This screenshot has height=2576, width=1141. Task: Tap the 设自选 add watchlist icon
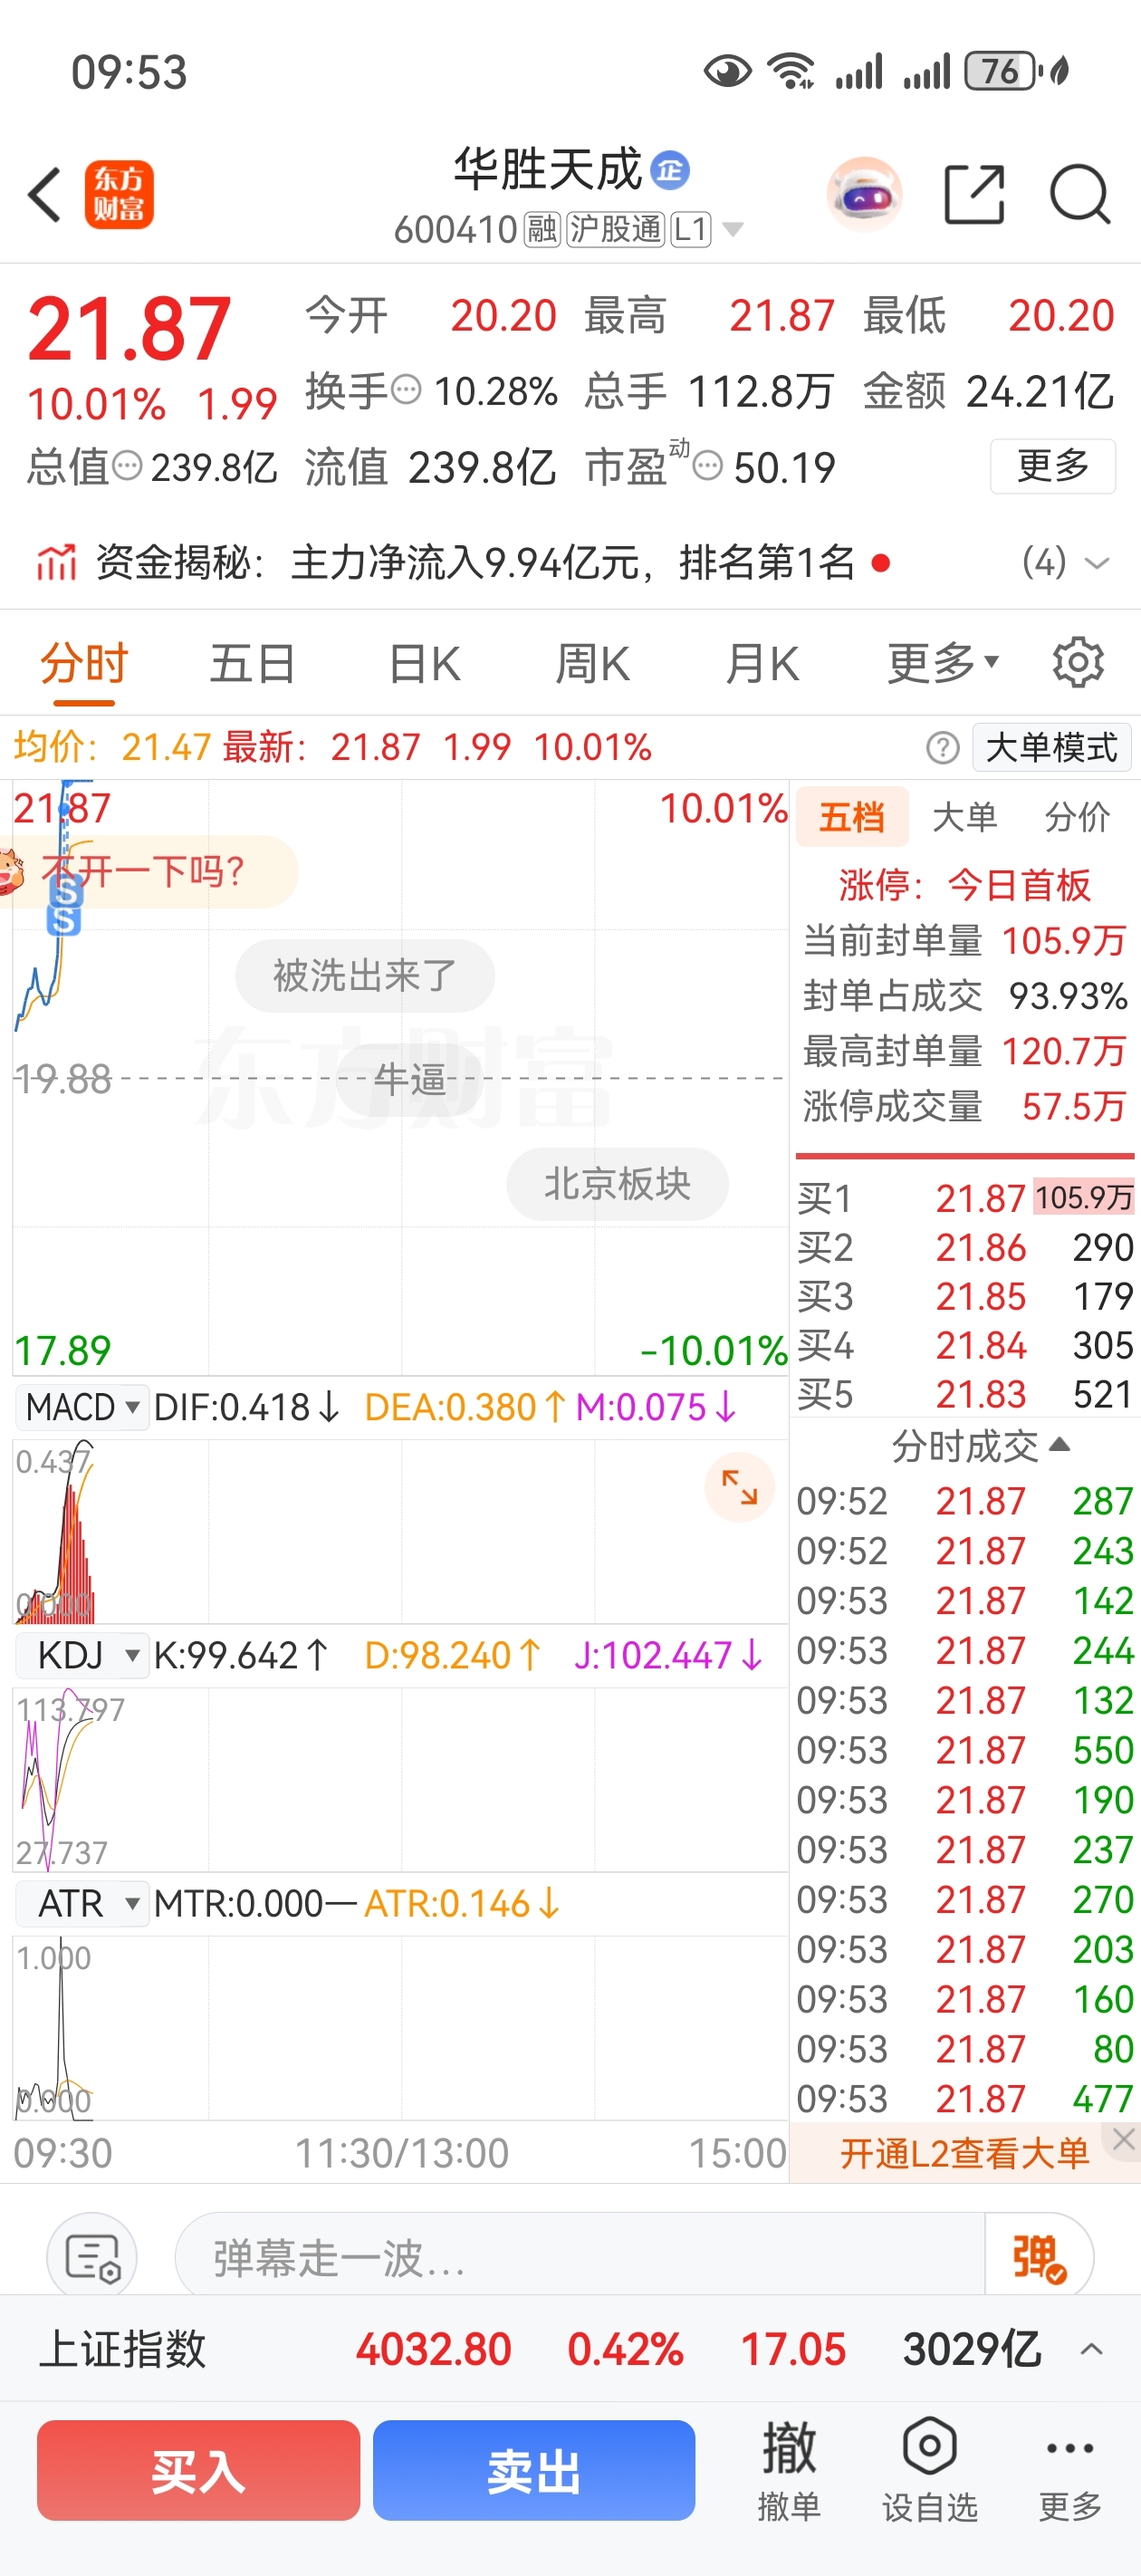point(930,2470)
